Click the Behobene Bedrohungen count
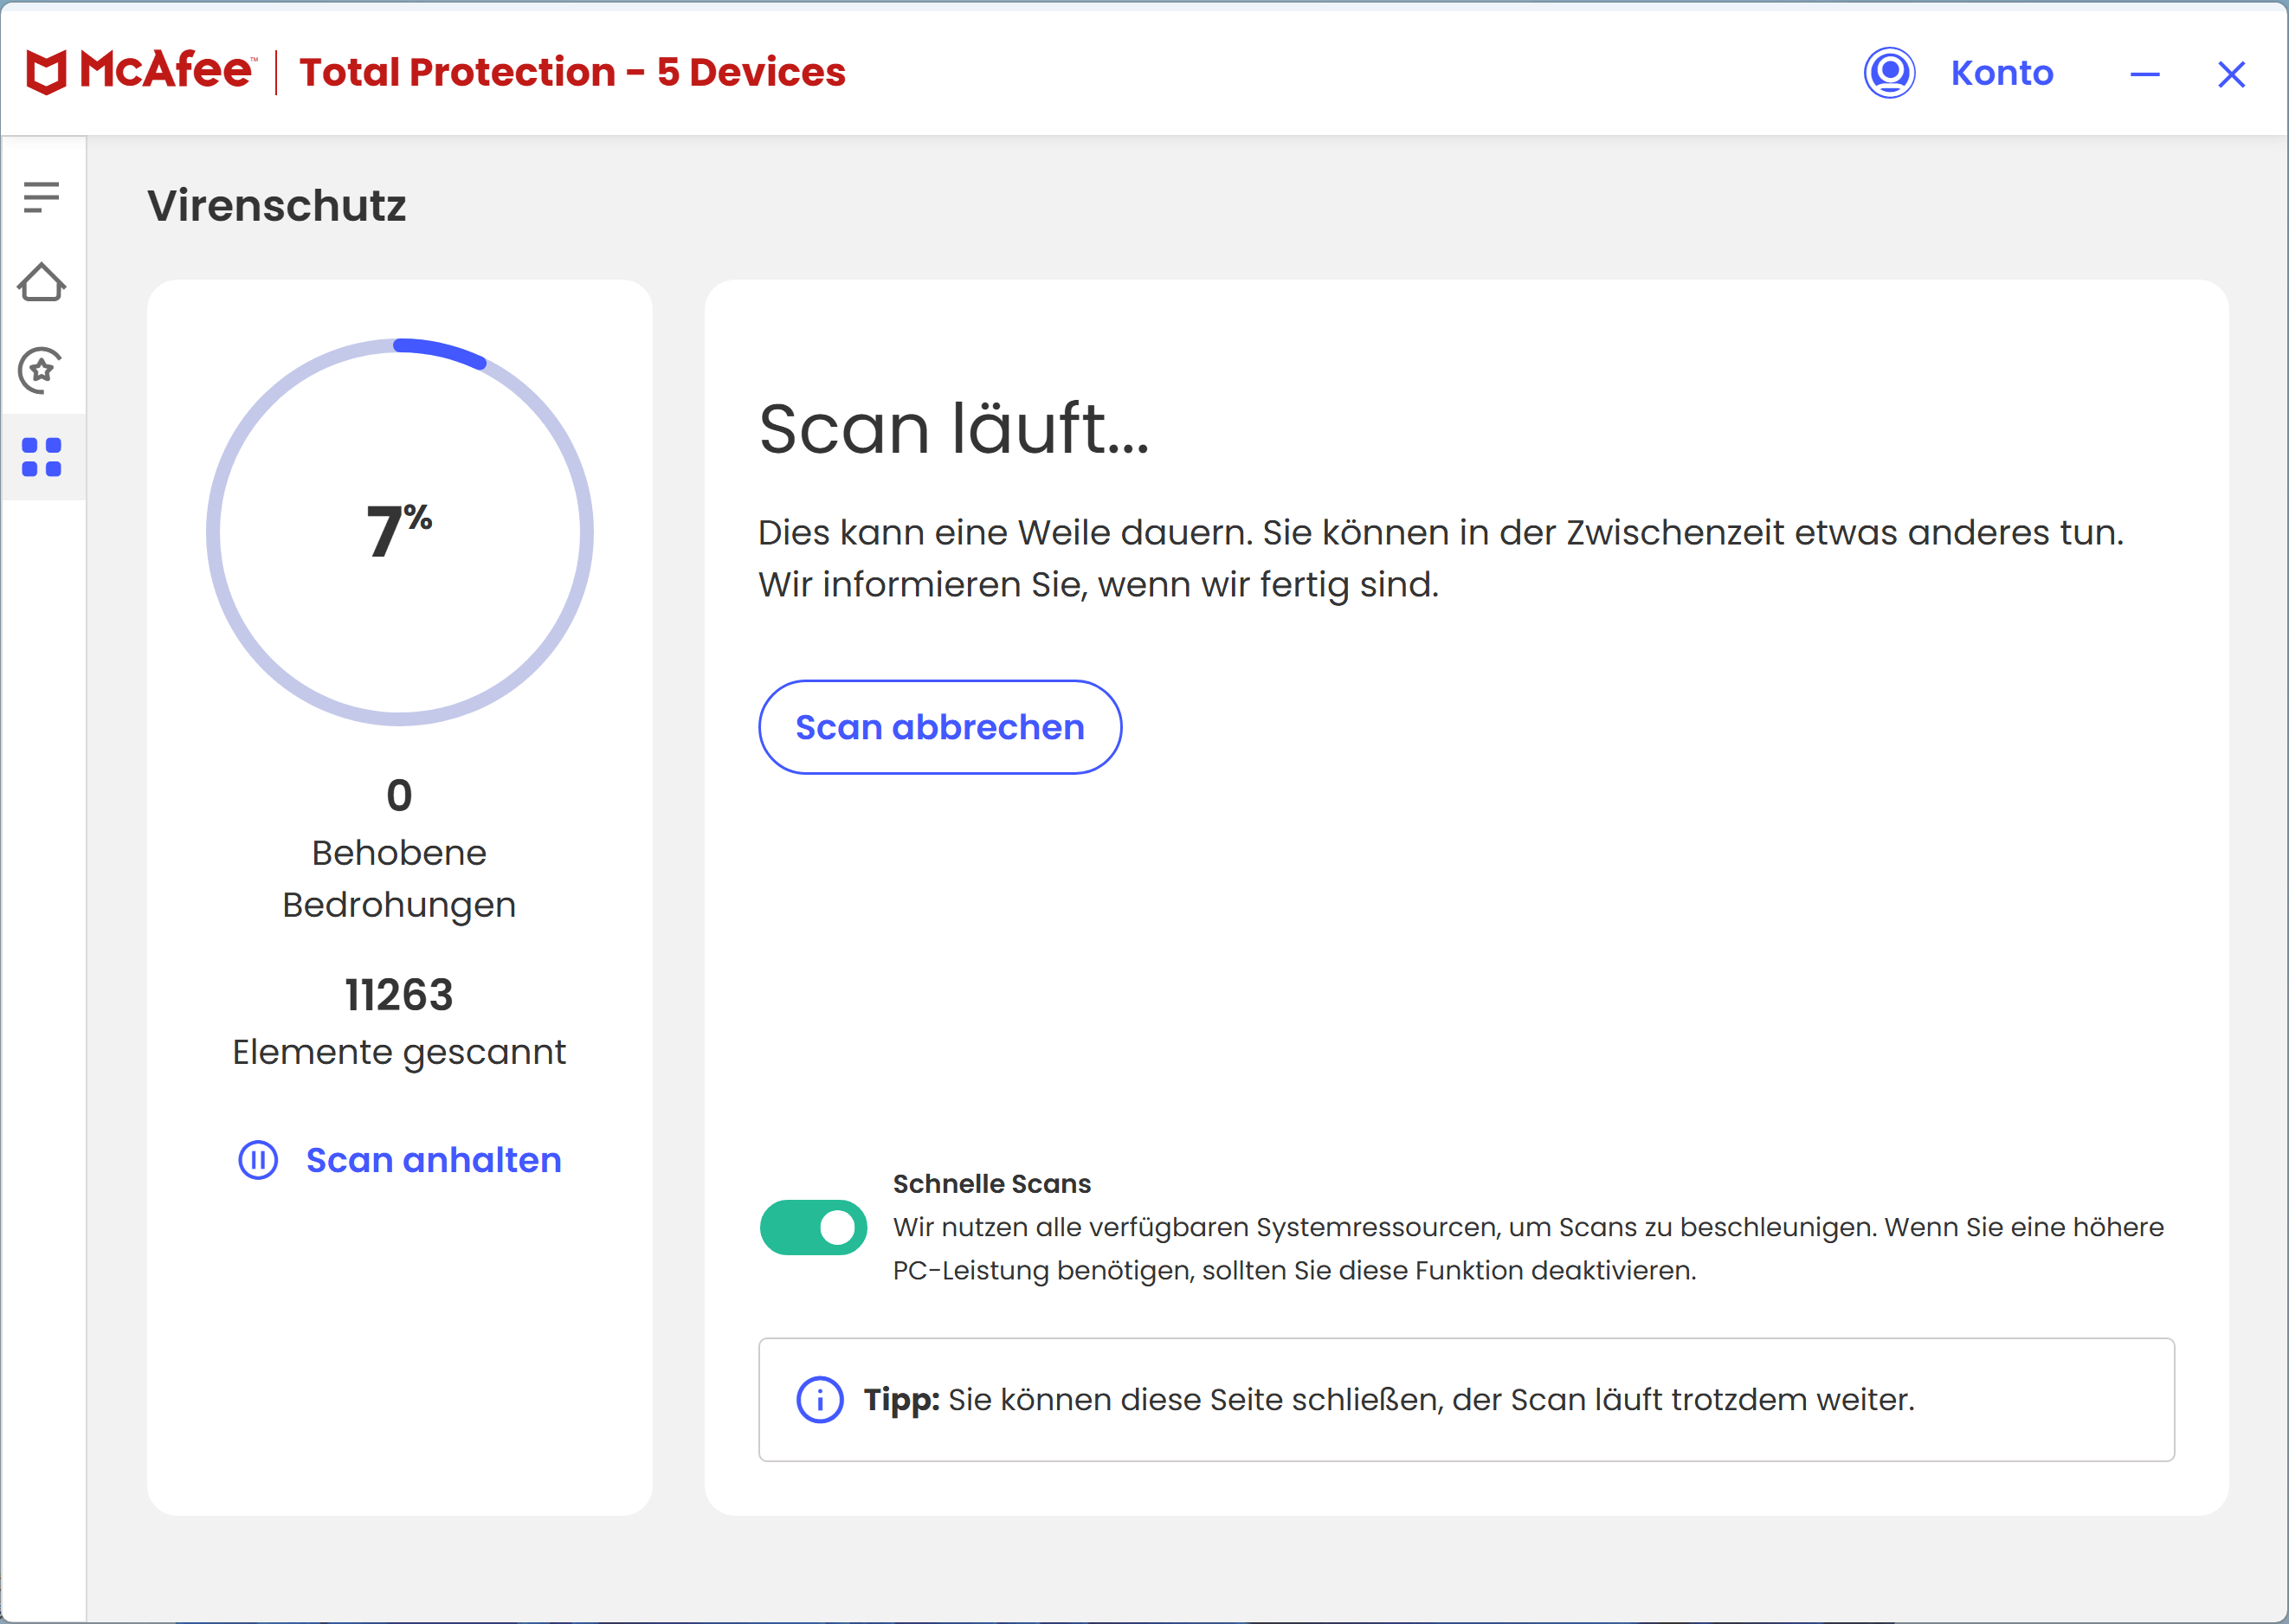Viewport: 2289px width, 1624px height. tap(399, 796)
